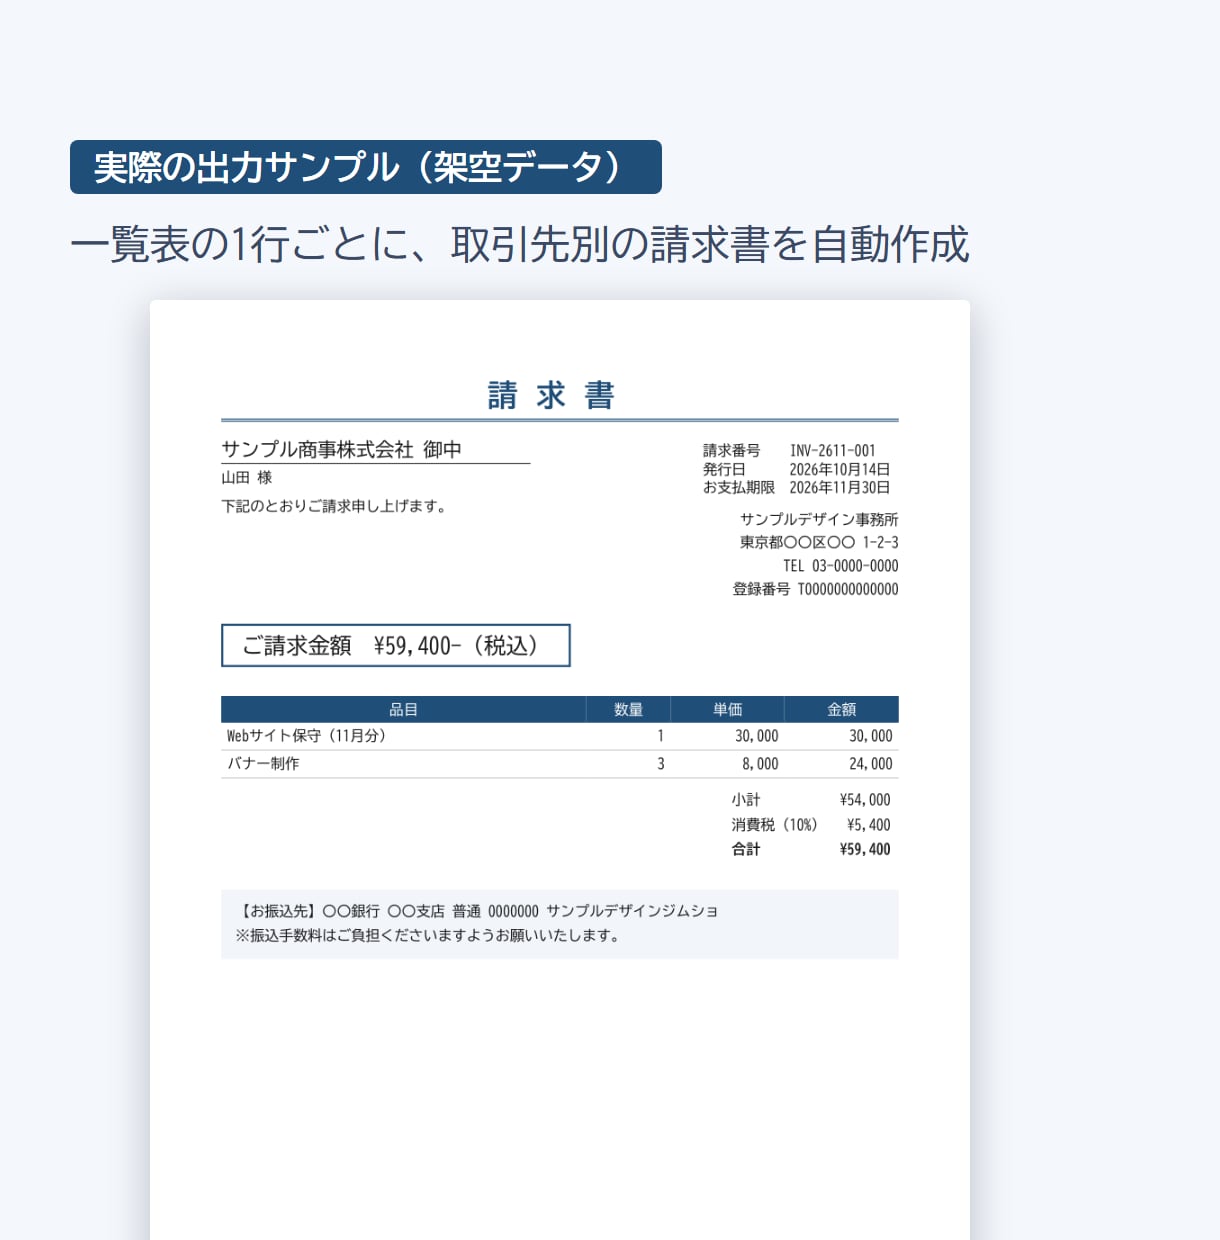Viewport: 1220px width, 1240px height.
Task: Click the 数量 column header
Action: coord(628,709)
